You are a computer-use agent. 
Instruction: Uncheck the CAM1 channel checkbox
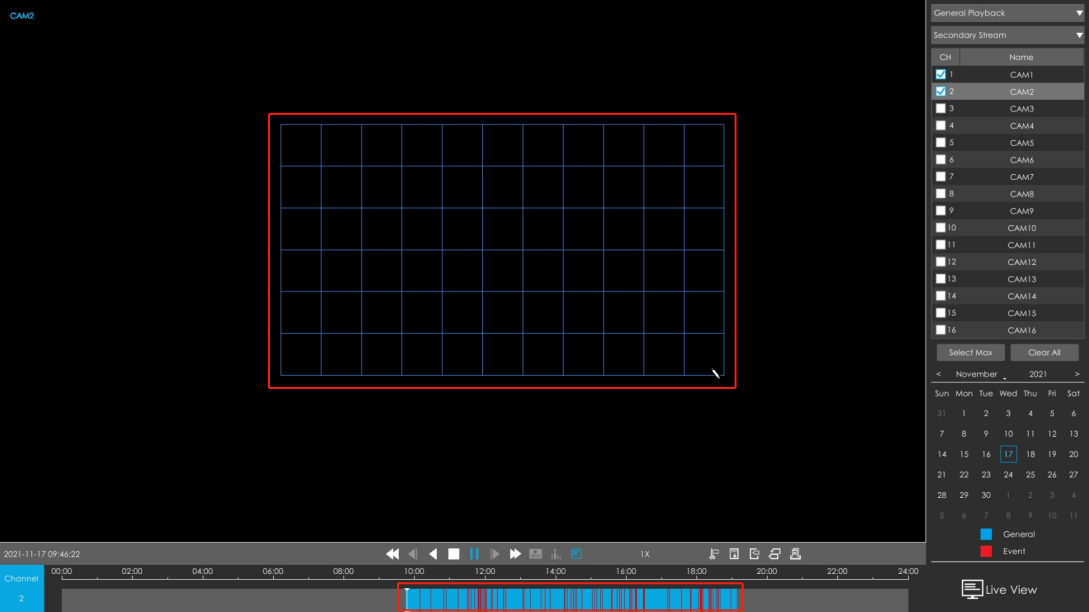(940, 74)
